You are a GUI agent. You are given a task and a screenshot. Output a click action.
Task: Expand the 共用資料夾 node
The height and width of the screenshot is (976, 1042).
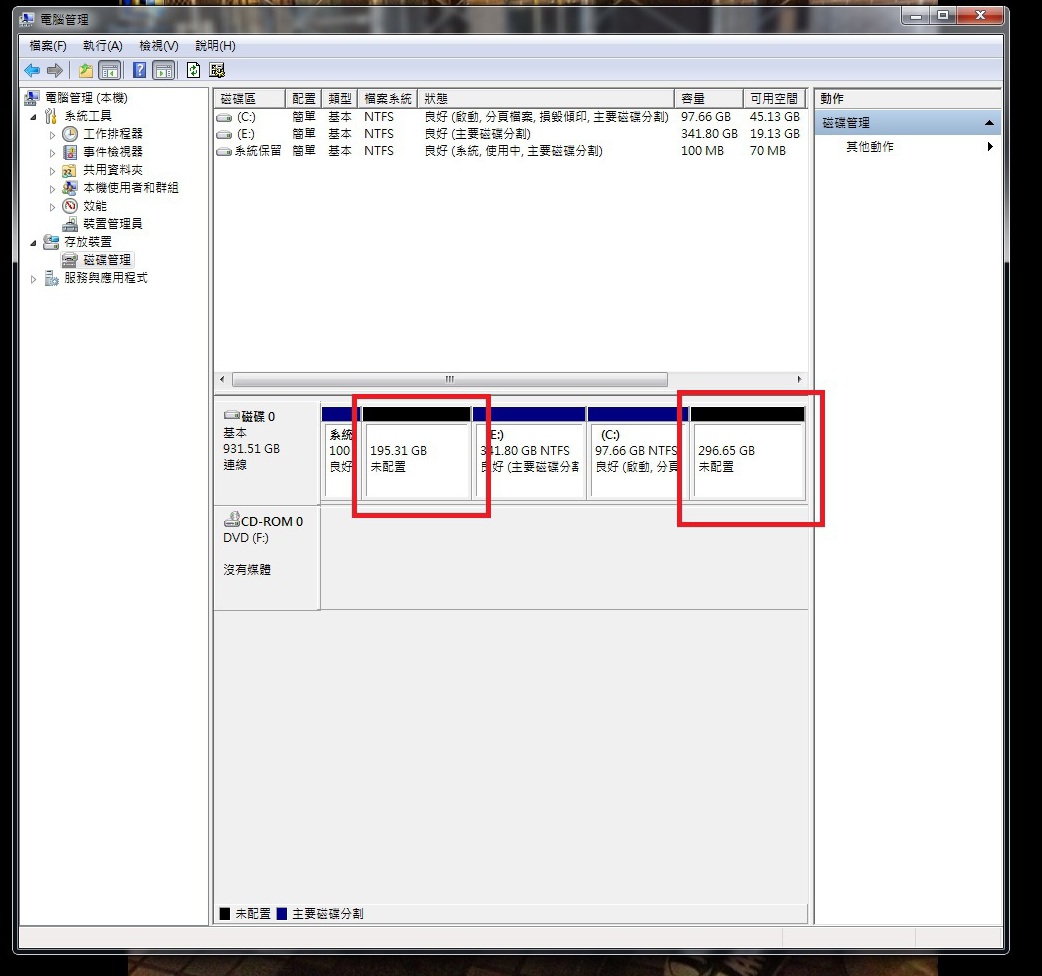[x=52, y=171]
